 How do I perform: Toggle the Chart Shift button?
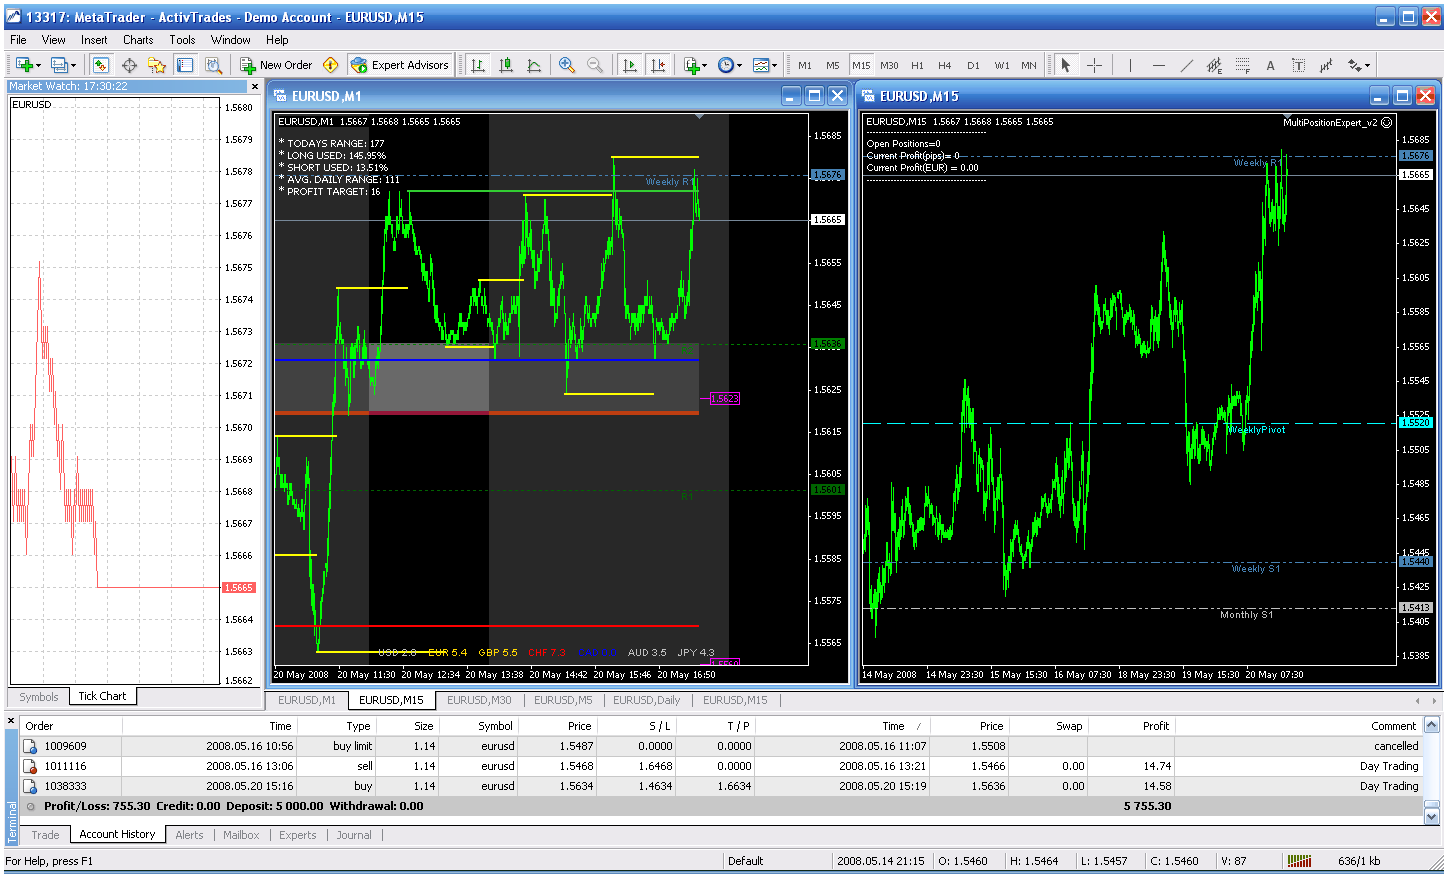point(657,65)
